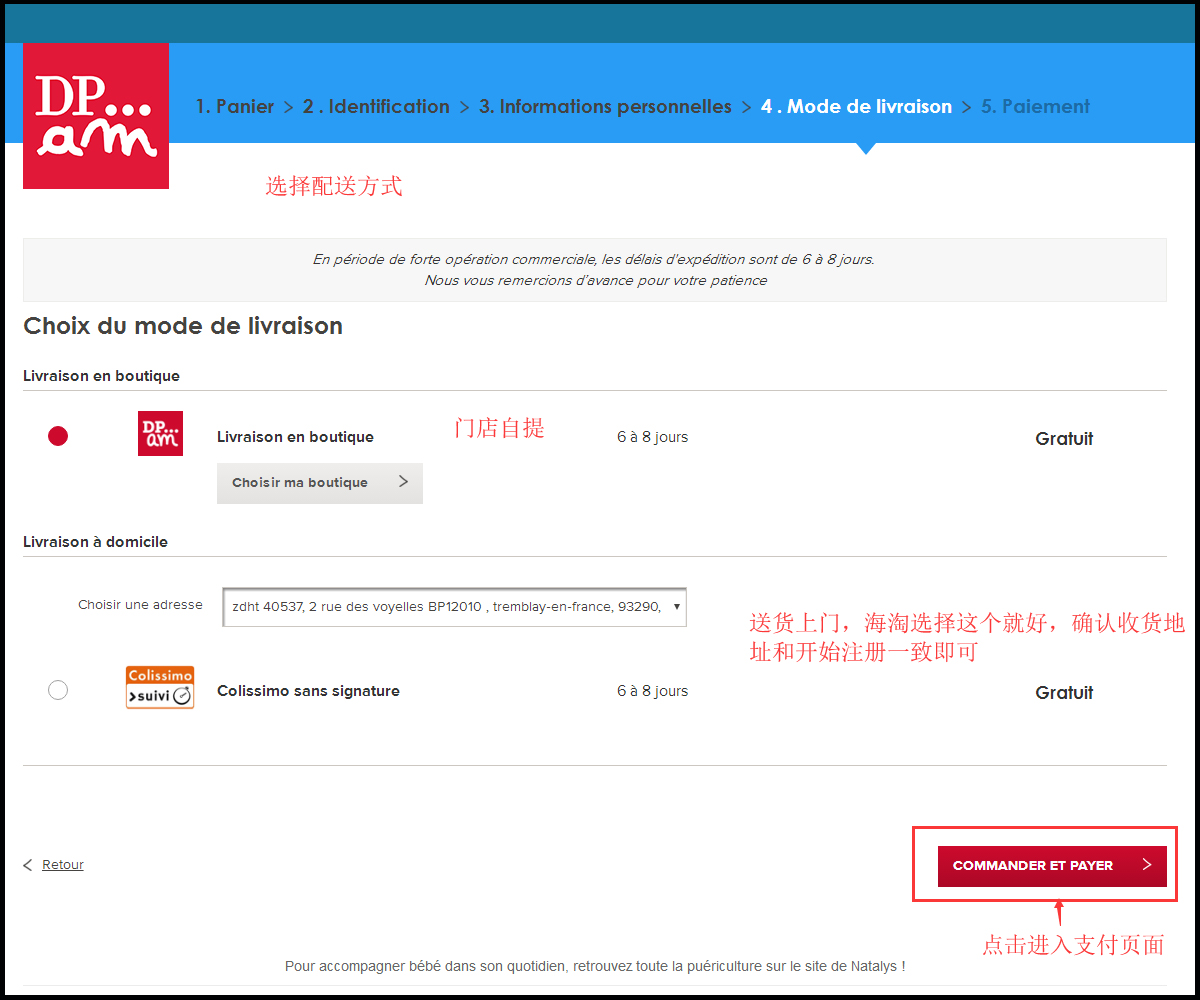Click step 5. Paiement
The image size is (1200, 1000).
[1035, 106]
